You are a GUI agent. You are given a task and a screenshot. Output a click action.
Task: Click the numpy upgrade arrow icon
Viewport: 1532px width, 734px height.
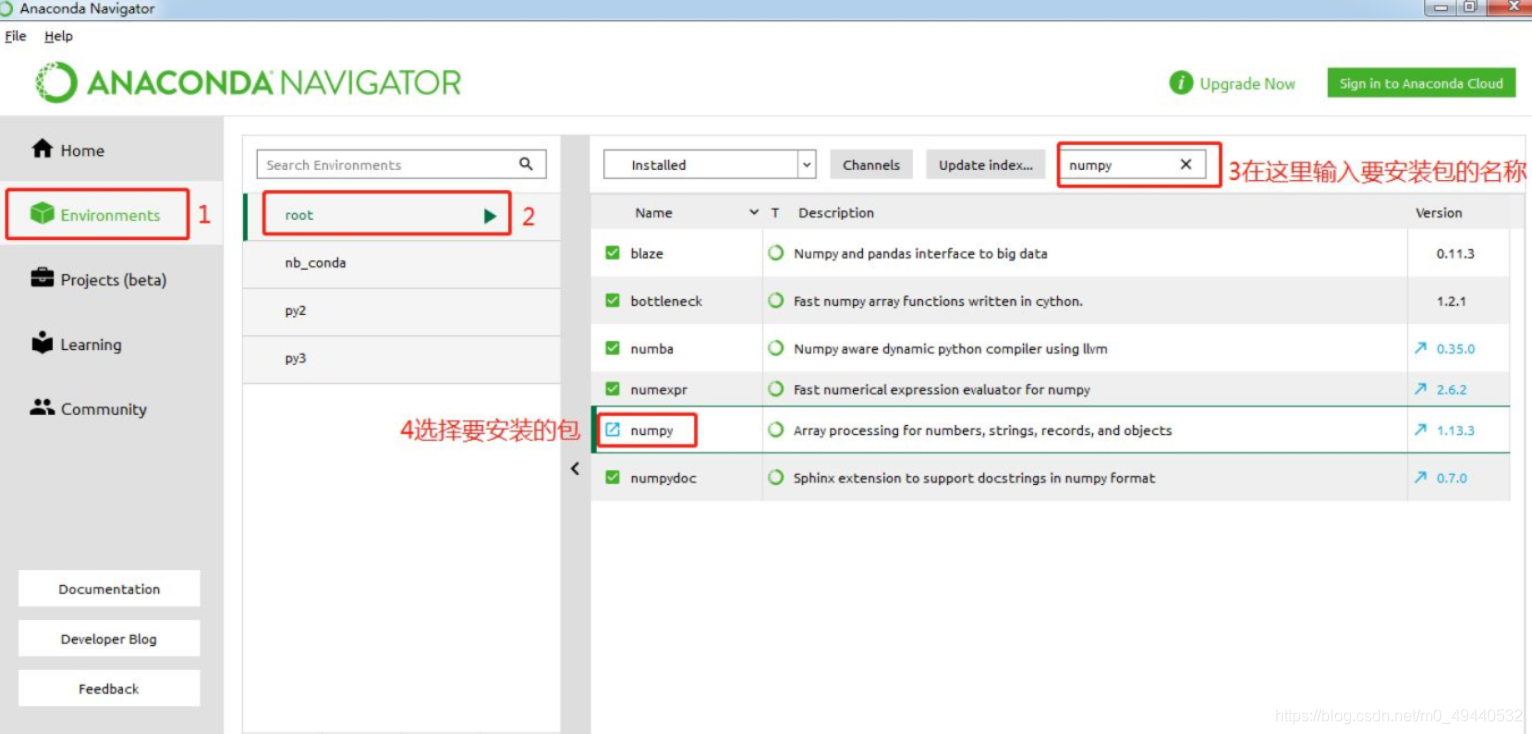coord(1420,430)
